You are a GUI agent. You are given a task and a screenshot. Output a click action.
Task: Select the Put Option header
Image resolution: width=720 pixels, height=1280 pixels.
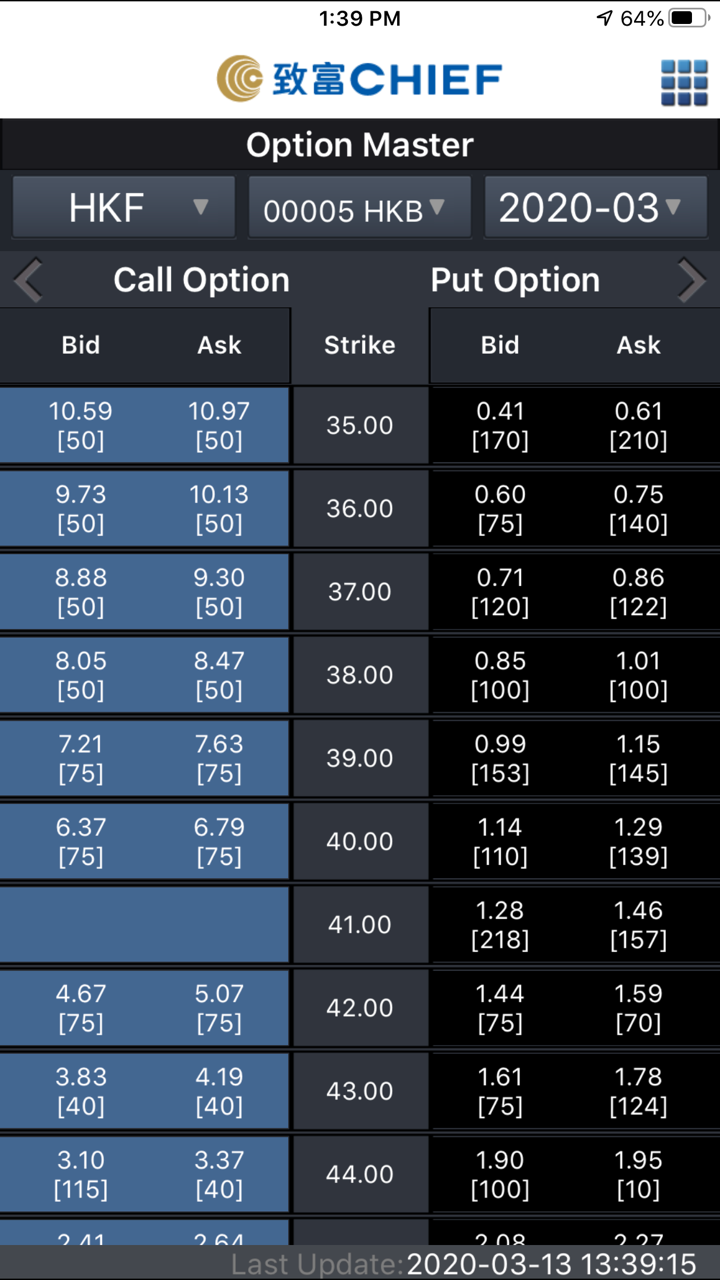[x=515, y=281]
